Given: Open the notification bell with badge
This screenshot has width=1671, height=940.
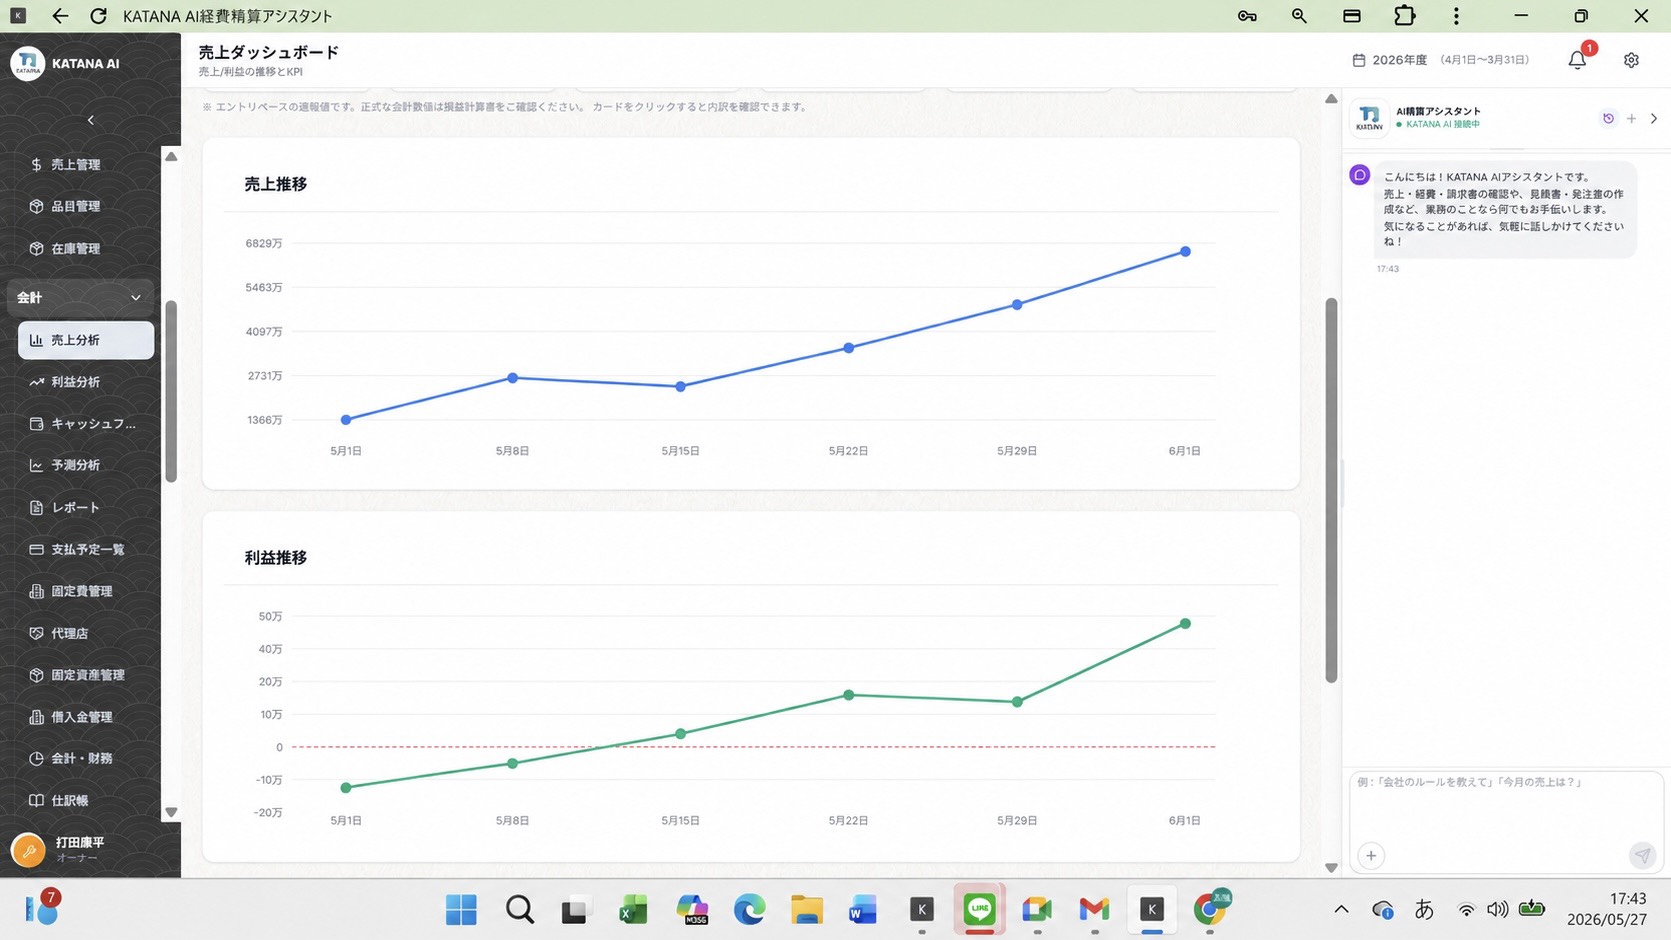Looking at the screenshot, I should tap(1578, 59).
